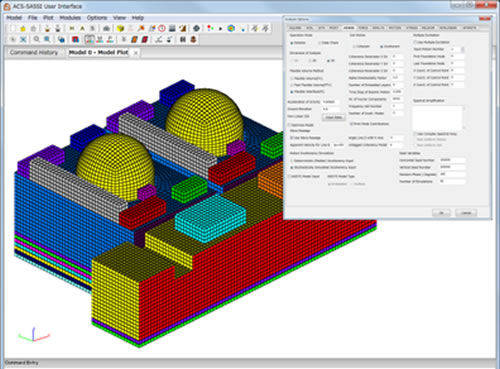Select the Coherent soil motion radio button
The width and height of the screenshot is (500, 369).
click(354, 47)
